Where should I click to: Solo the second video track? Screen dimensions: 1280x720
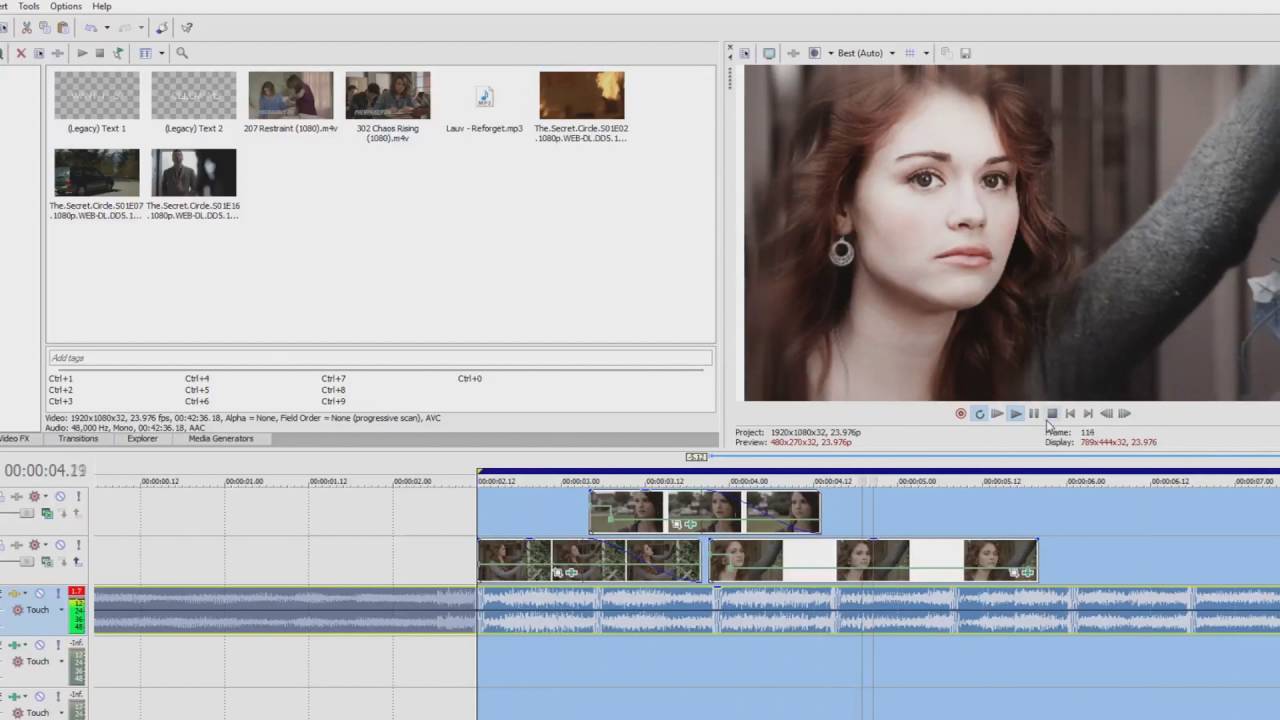click(x=78, y=545)
